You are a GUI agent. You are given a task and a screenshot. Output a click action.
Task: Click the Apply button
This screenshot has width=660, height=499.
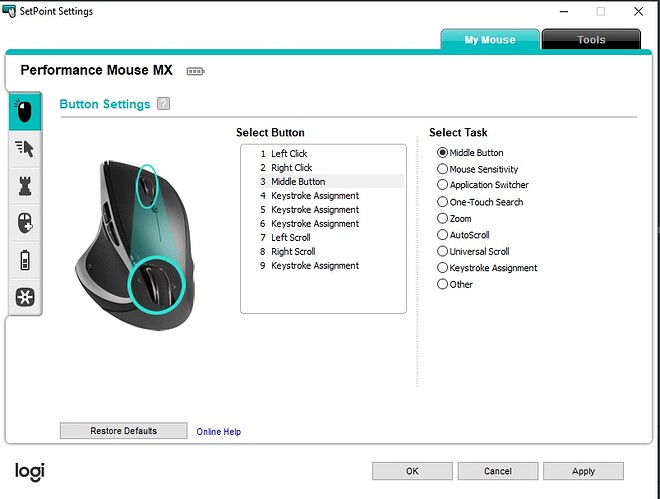583,471
